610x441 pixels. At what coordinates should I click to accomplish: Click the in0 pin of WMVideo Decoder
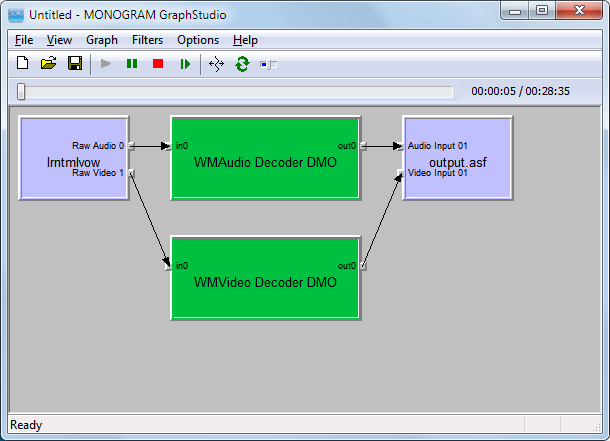168,266
